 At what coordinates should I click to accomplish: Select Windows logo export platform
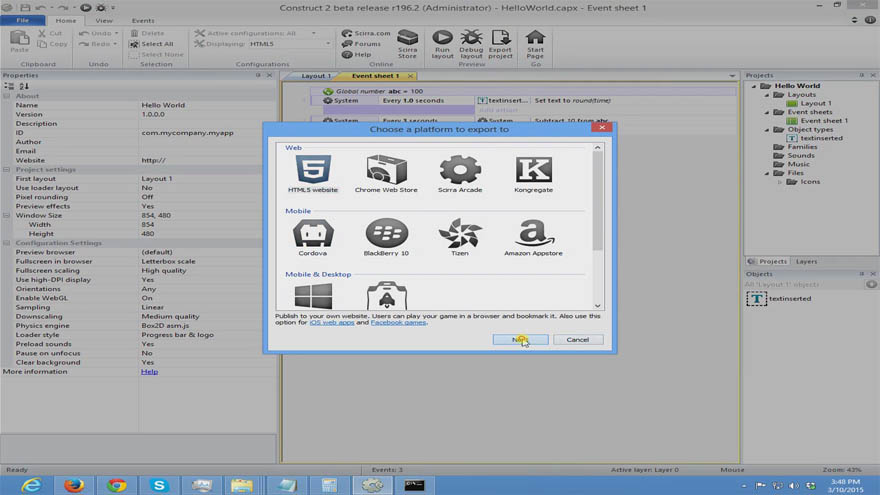click(x=313, y=296)
